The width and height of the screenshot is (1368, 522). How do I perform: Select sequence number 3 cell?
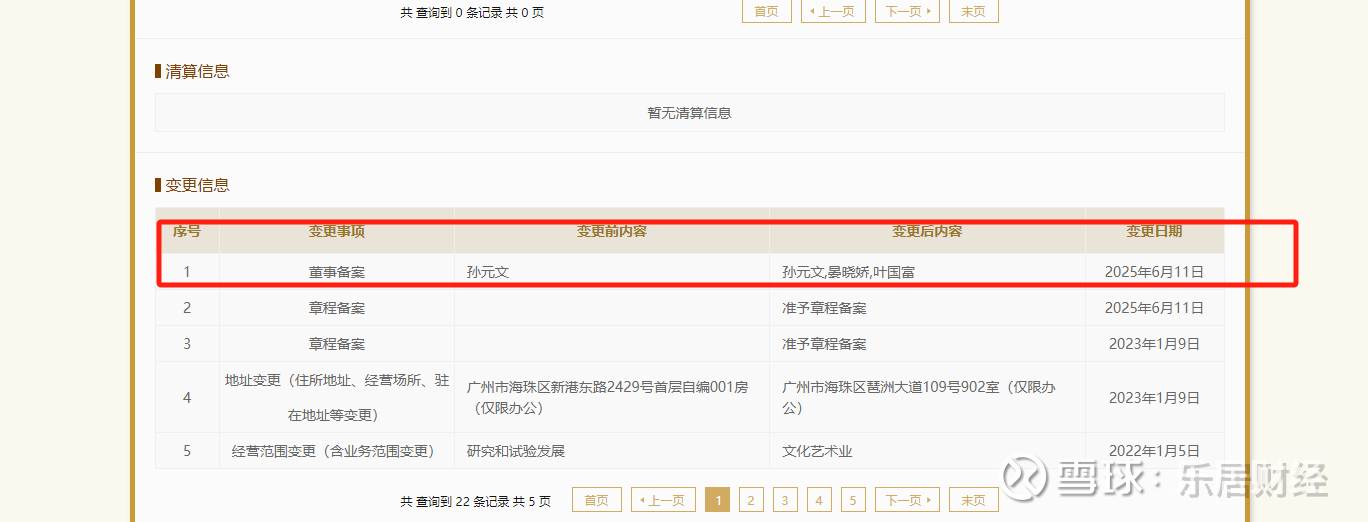pos(187,344)
